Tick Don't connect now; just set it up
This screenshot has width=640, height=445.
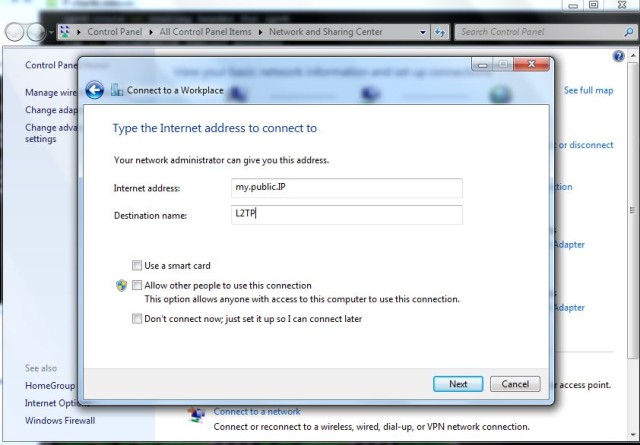pyautogui.click(x=137, y=318)
